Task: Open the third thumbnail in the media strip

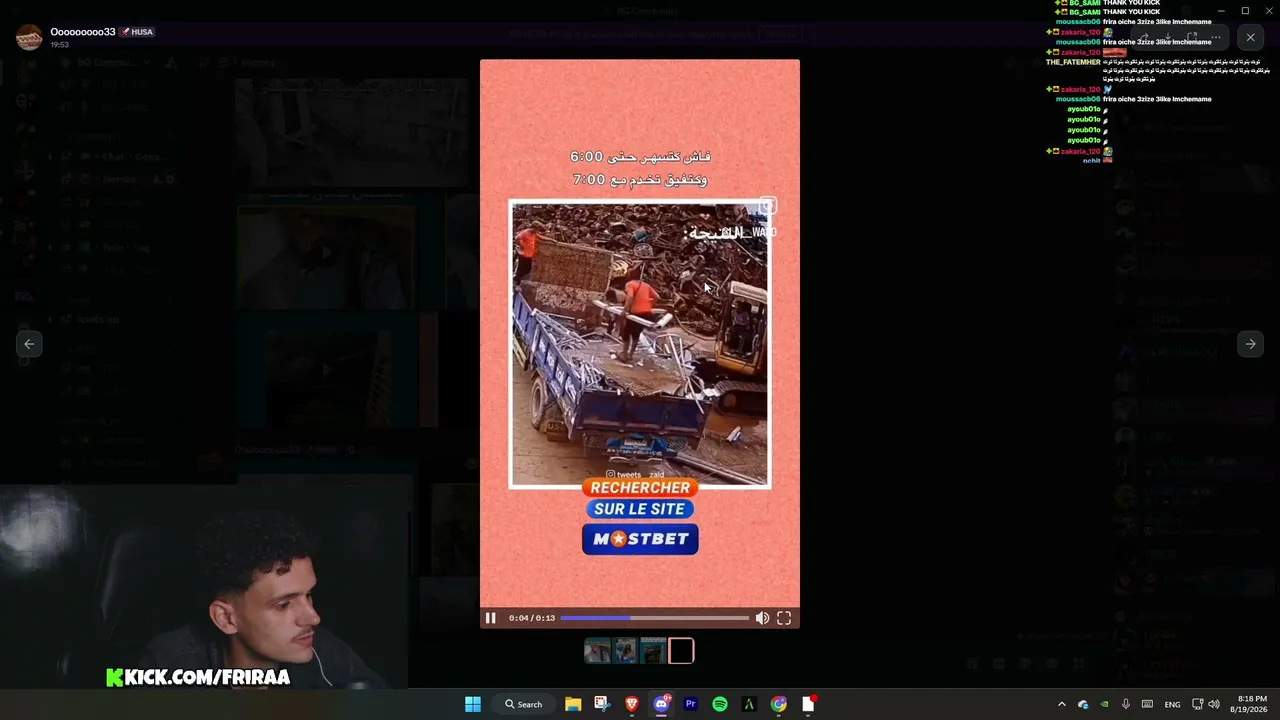Action: pyautogui.click(x=653, y=652)
